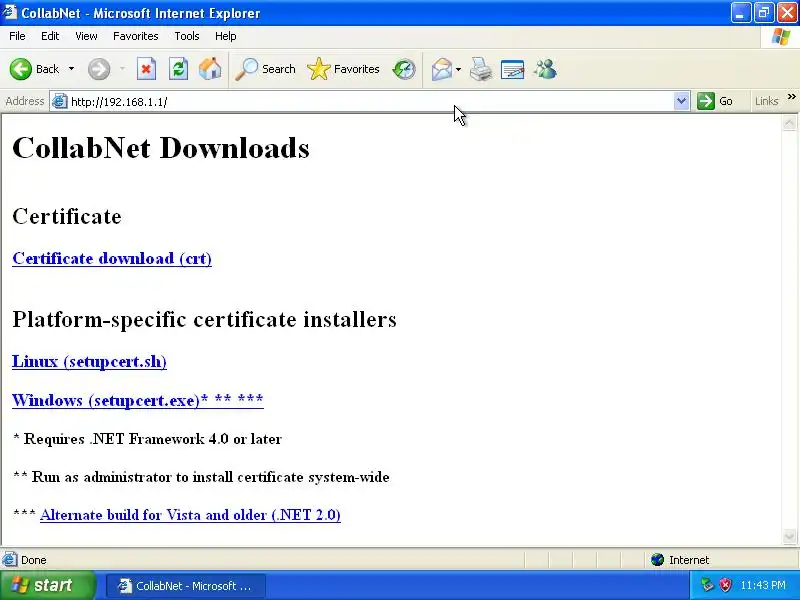Click the green Back arrow button

(x=20, y=69)
